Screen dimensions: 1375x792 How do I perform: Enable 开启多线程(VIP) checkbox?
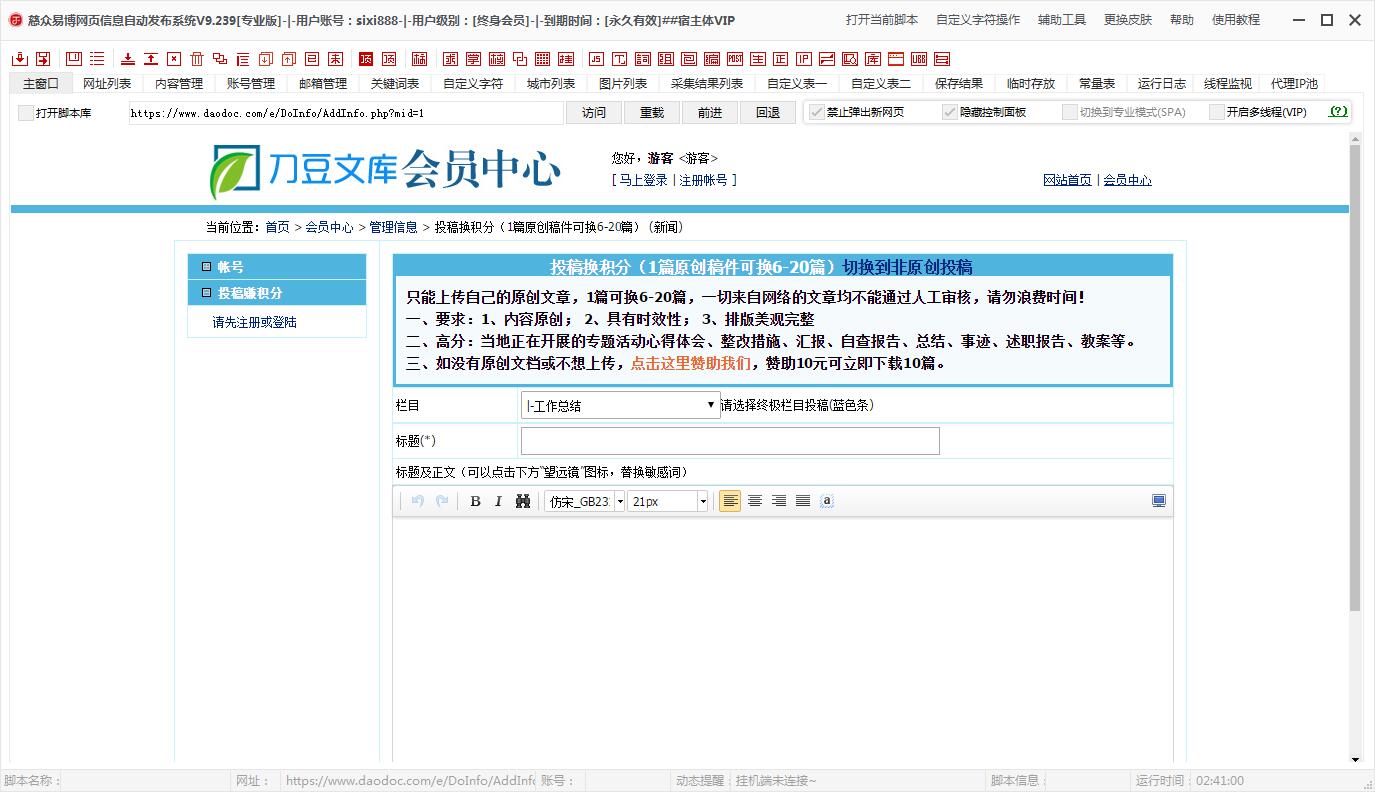[1216, 112]
